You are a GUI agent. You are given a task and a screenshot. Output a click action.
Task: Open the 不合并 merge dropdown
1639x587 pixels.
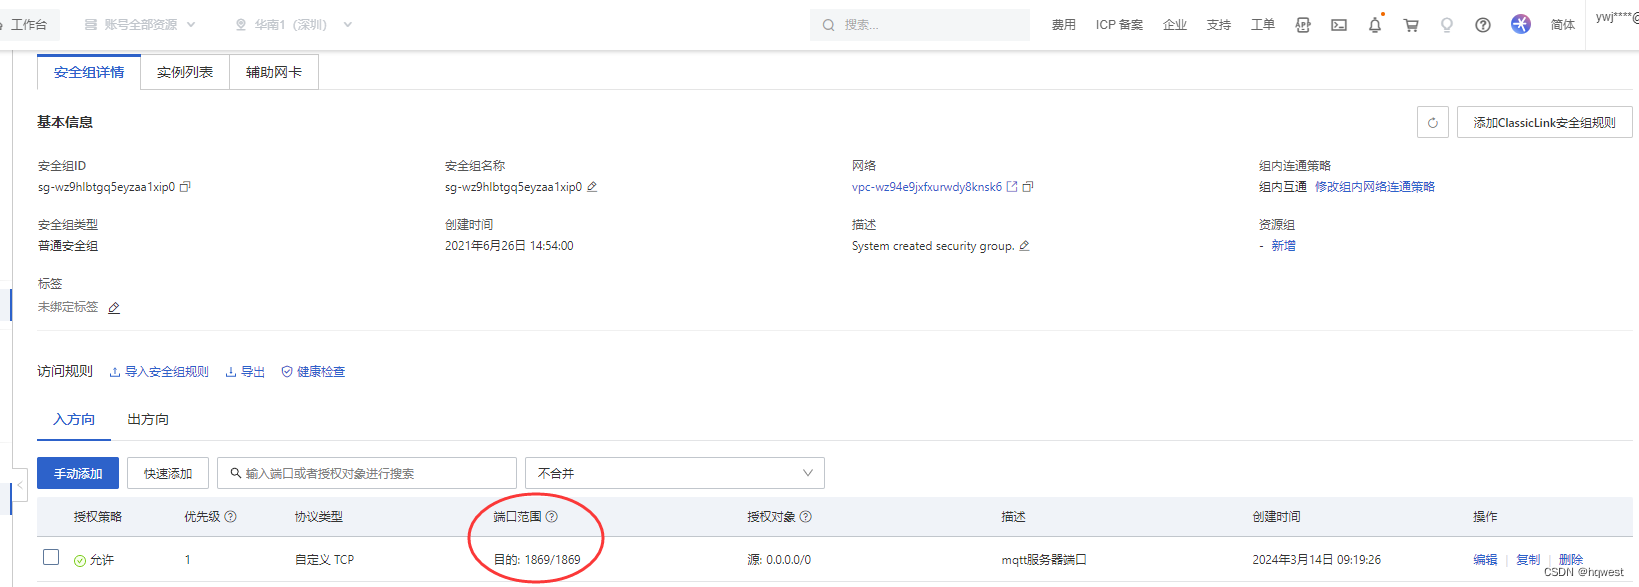pyautogui.click(x=675, y=473)
